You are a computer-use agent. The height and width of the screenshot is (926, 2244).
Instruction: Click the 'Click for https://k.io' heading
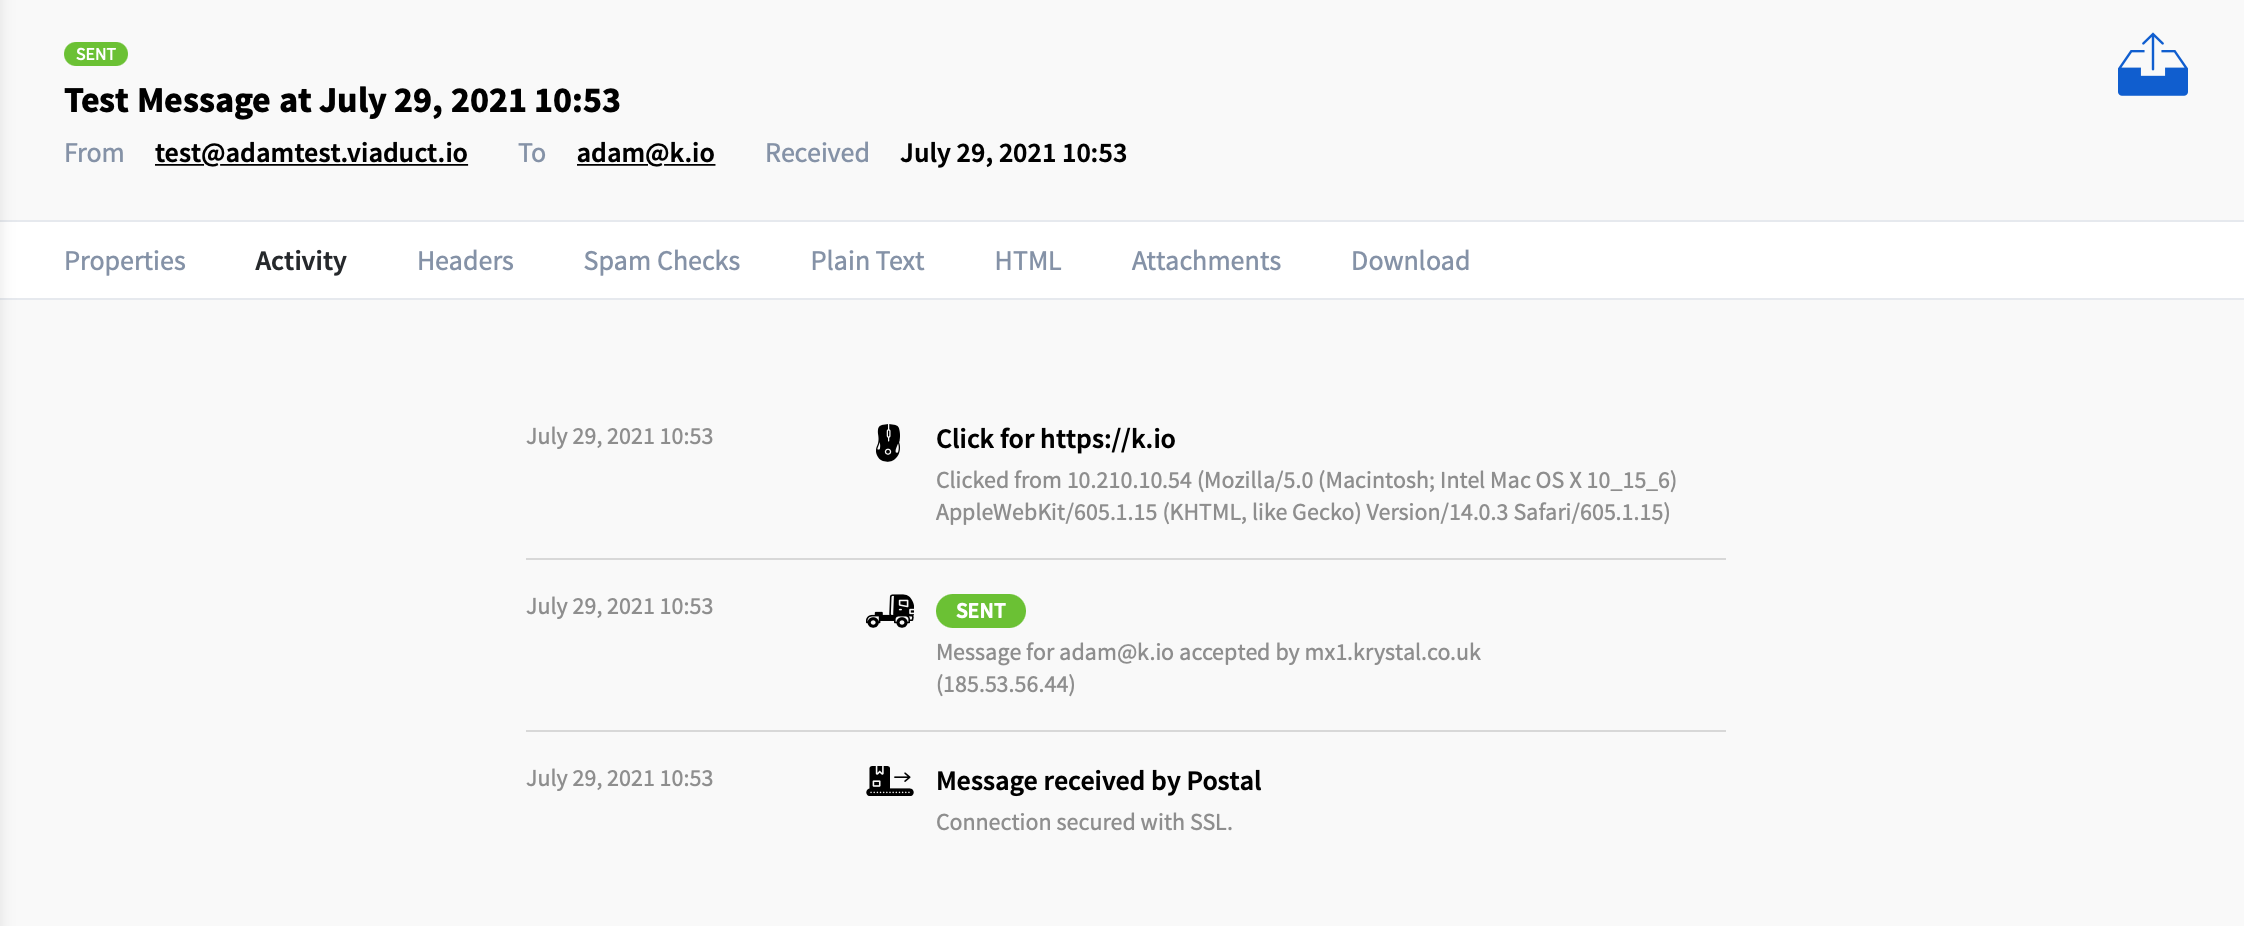pyautogui.click(x=1055, y=439)
